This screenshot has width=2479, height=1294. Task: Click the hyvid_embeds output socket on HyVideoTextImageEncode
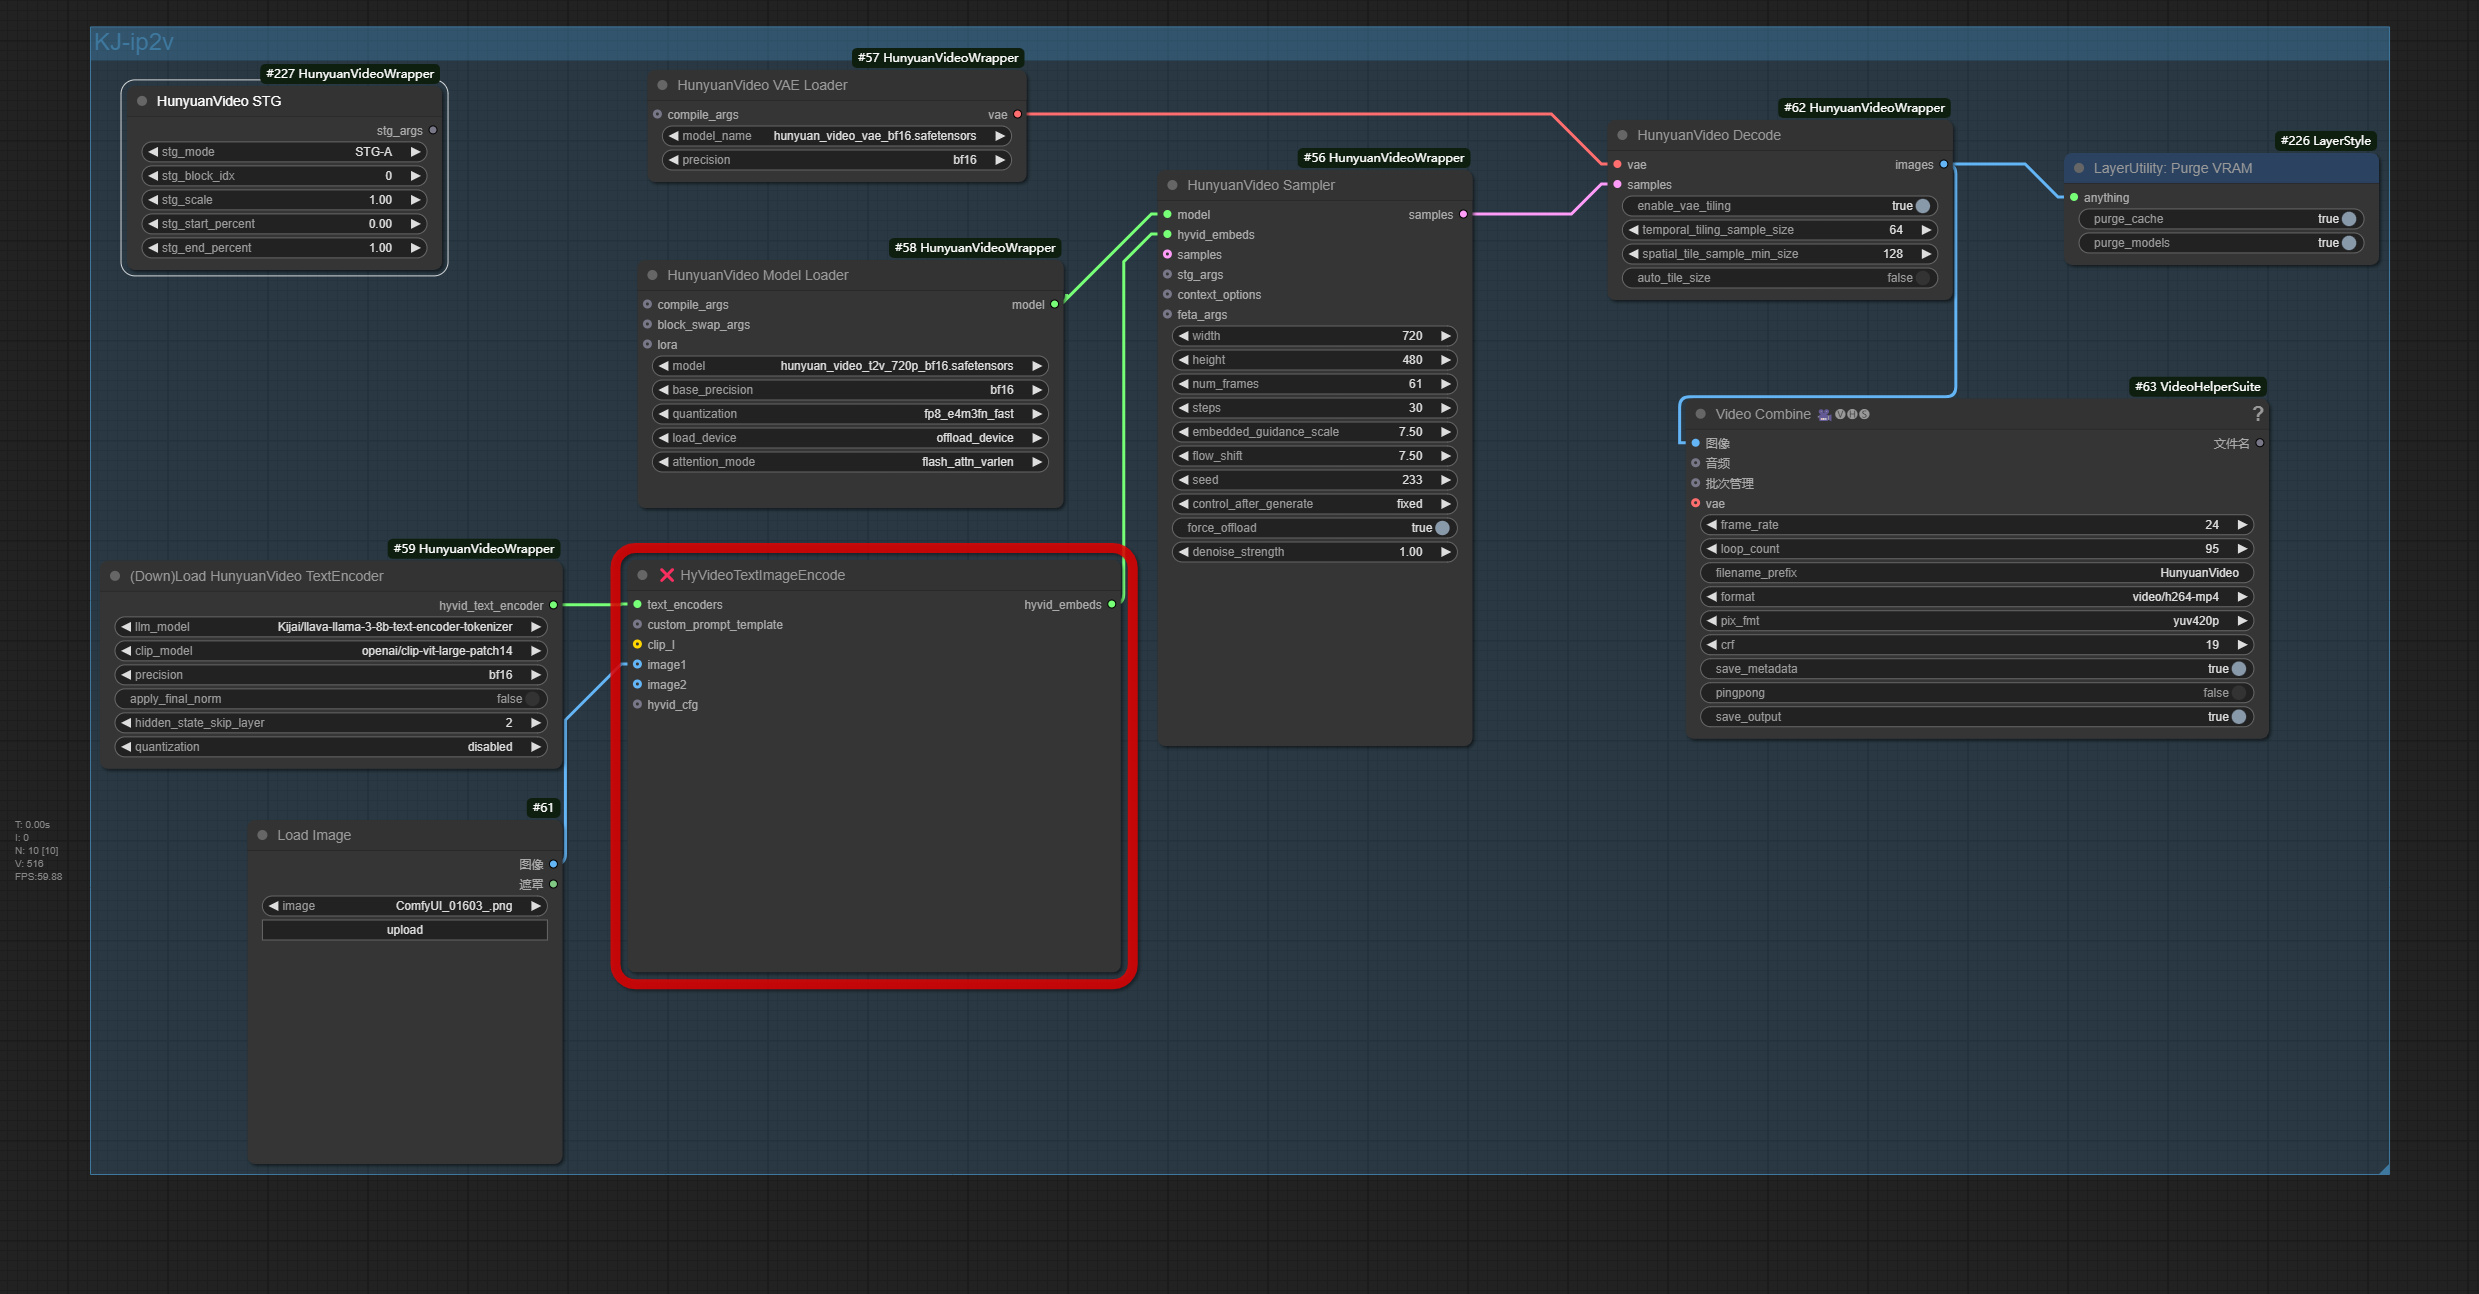click(x=1113, y=604)
